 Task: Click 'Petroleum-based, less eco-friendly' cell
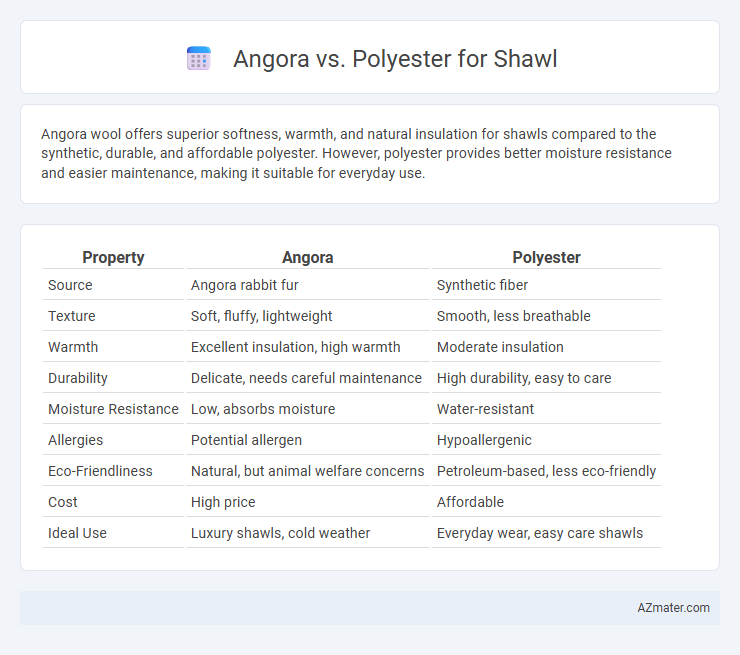tap(547, 471)
